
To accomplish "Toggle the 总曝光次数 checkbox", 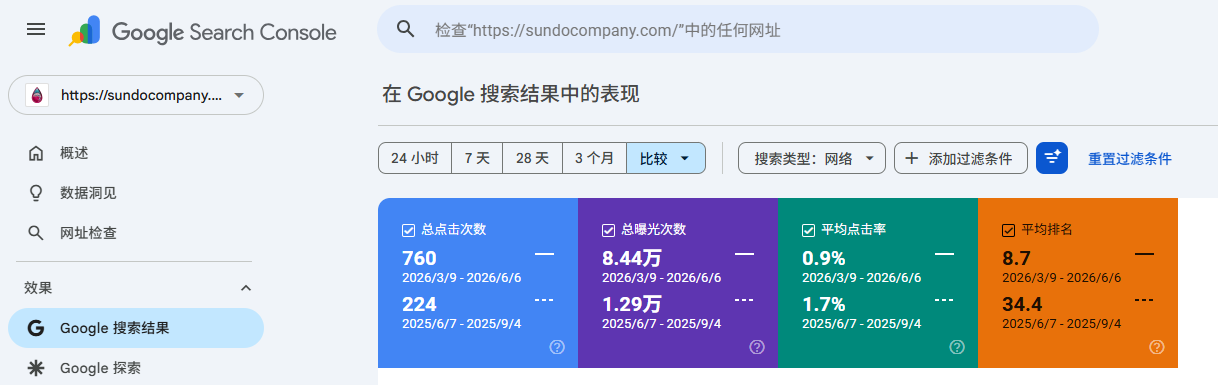I will (x=608, y=230).
